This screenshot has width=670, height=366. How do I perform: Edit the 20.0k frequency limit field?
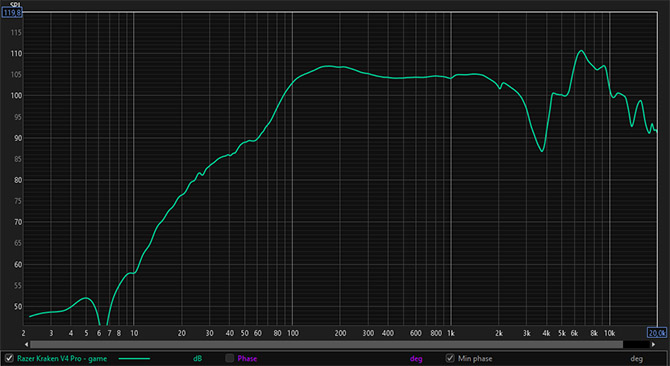pyautogui.click(x=656, y=333)
